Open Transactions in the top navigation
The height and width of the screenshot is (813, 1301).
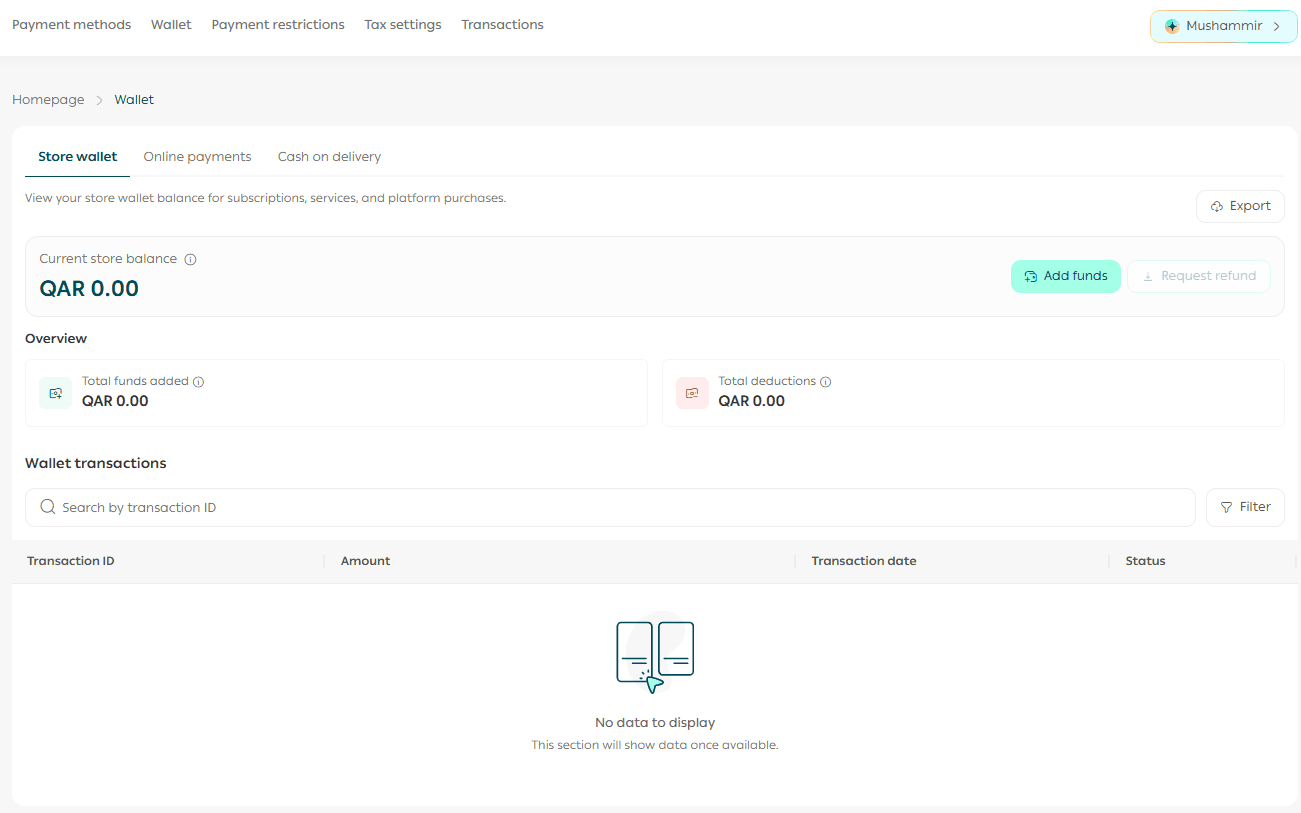502,24
